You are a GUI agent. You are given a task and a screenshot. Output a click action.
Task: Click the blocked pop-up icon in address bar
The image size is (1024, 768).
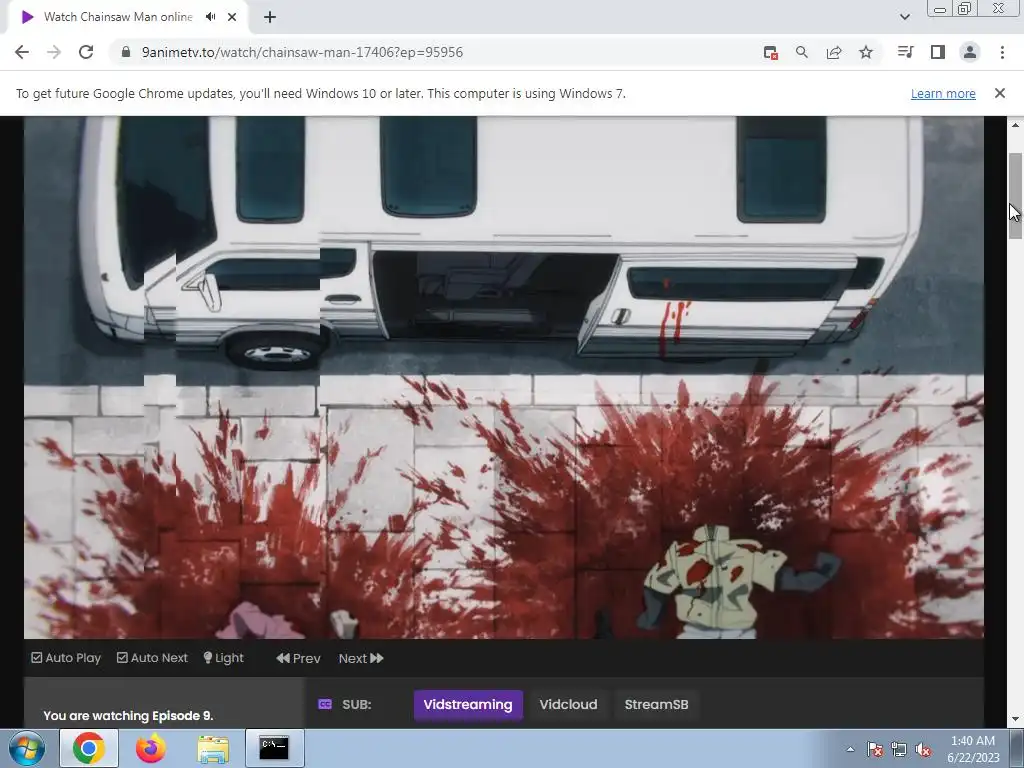tap(771, 52)
